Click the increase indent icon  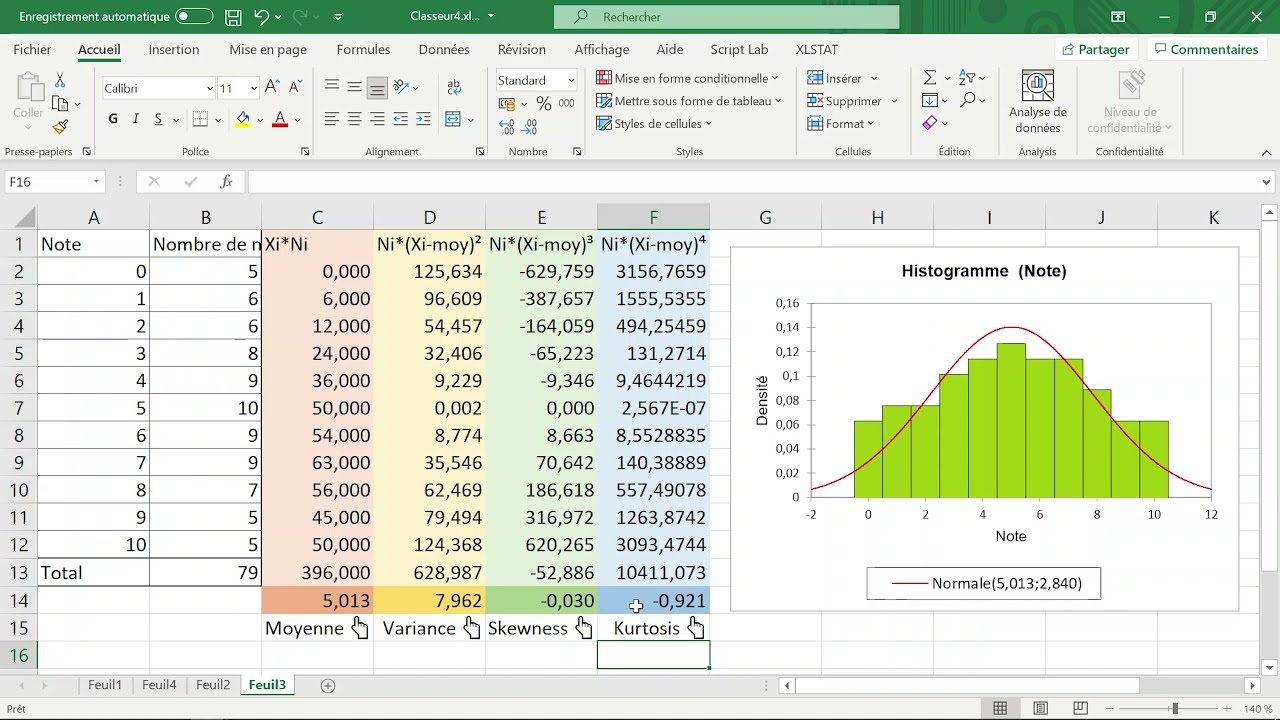coord(424,119)
